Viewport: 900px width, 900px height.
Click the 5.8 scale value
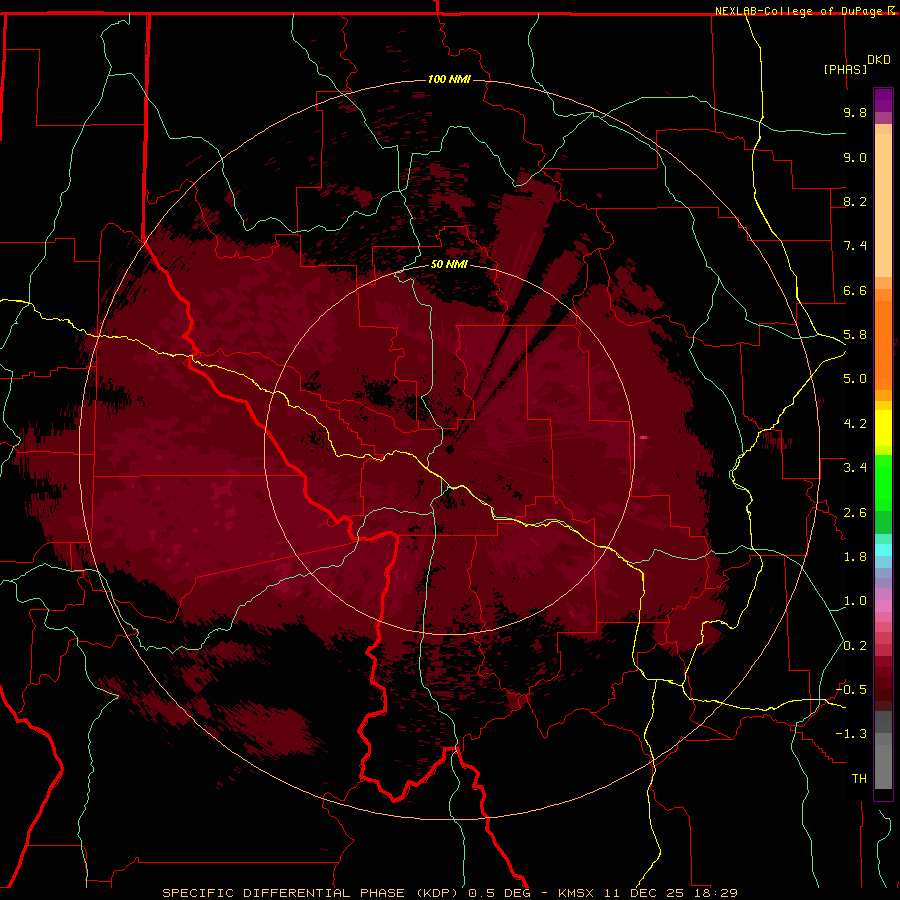[x=855, y=335]
